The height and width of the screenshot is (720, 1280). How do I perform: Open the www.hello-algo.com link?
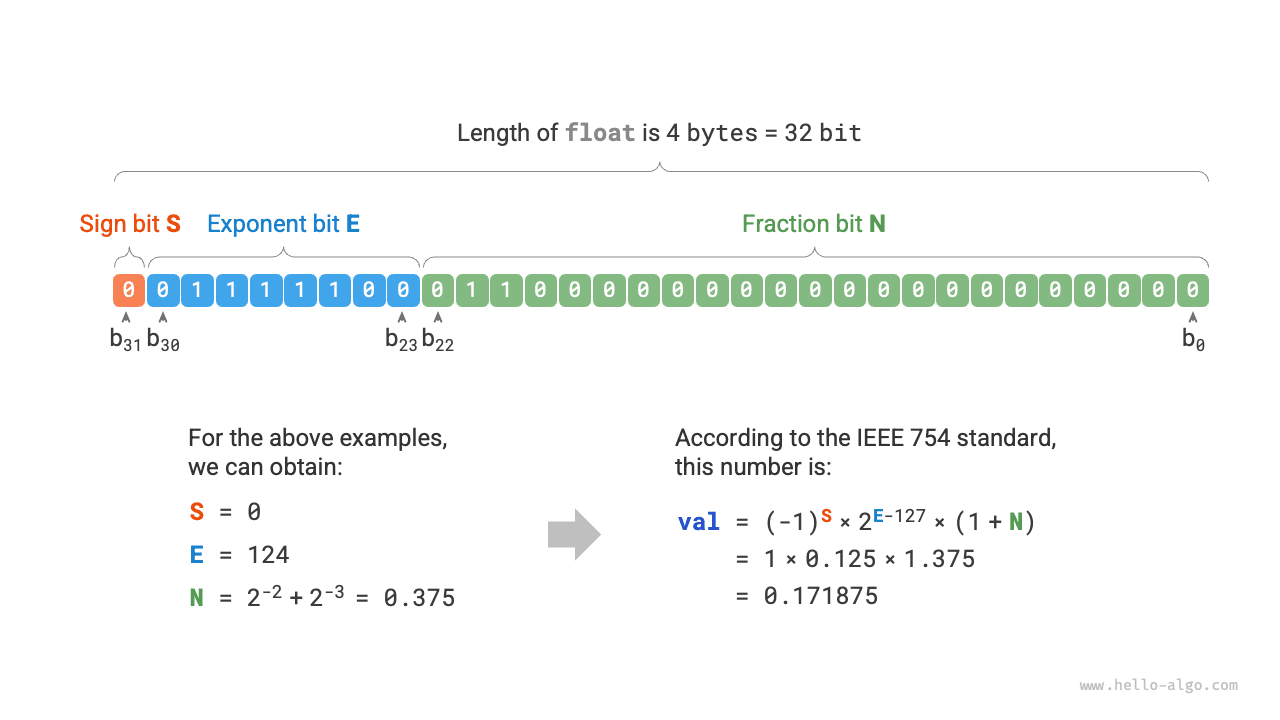[x=1158, y=686]
